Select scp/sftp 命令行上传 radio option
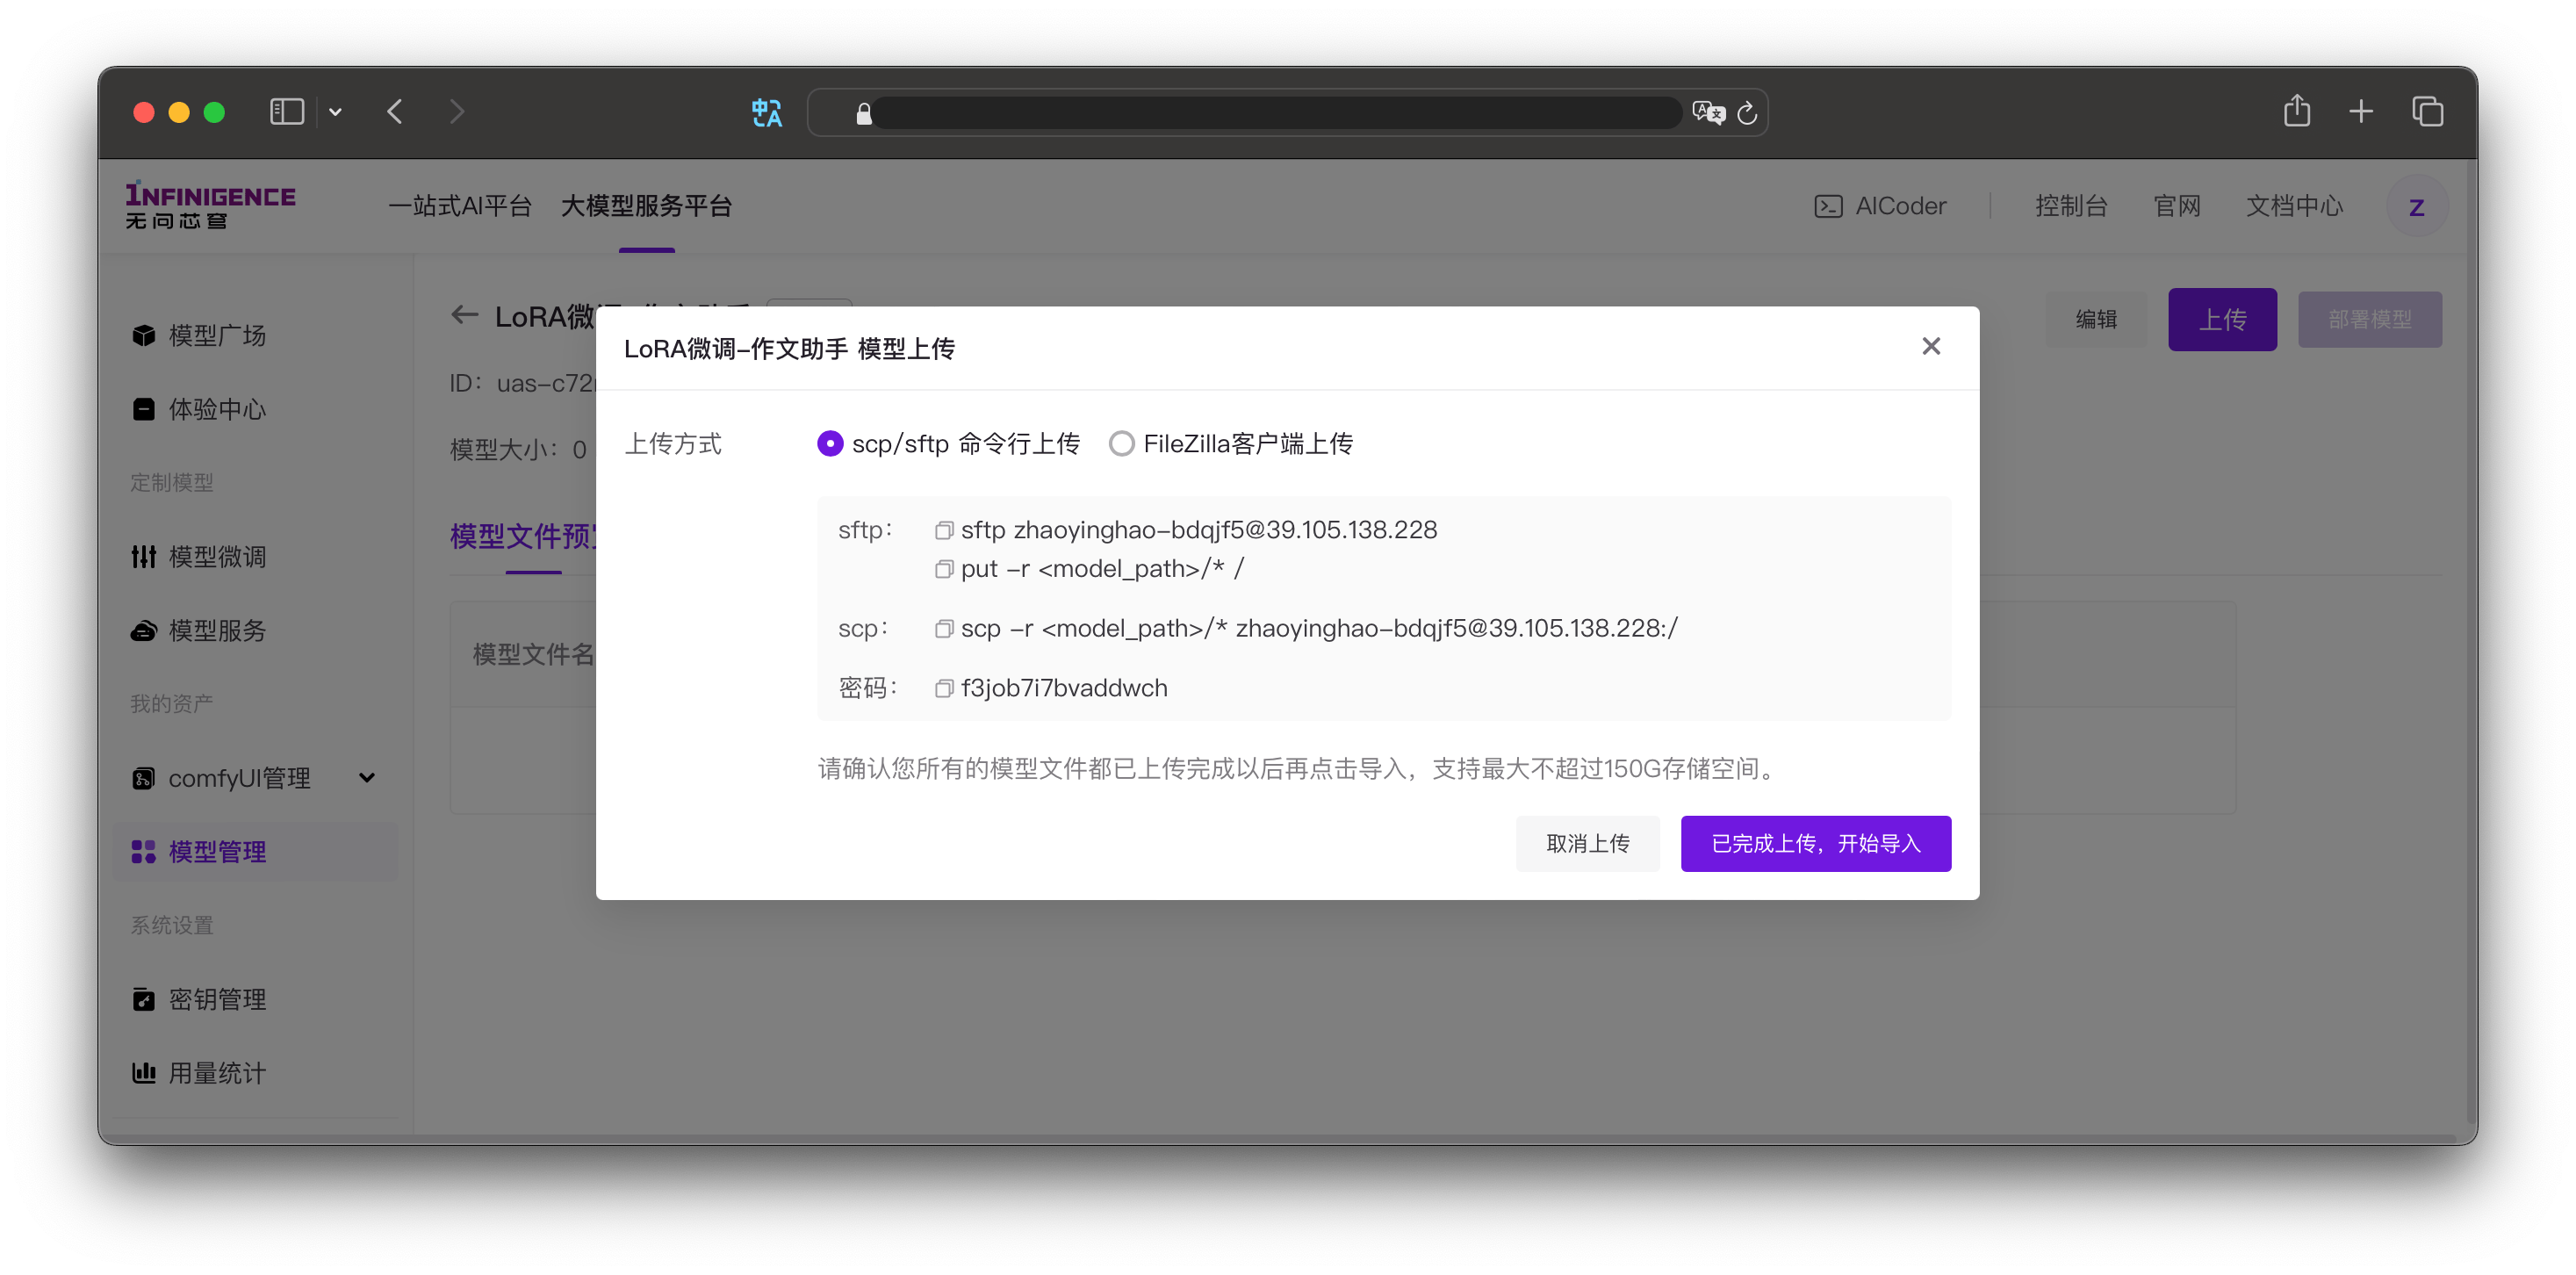This screenshot has height=1275, width=2576. point(948,444)
